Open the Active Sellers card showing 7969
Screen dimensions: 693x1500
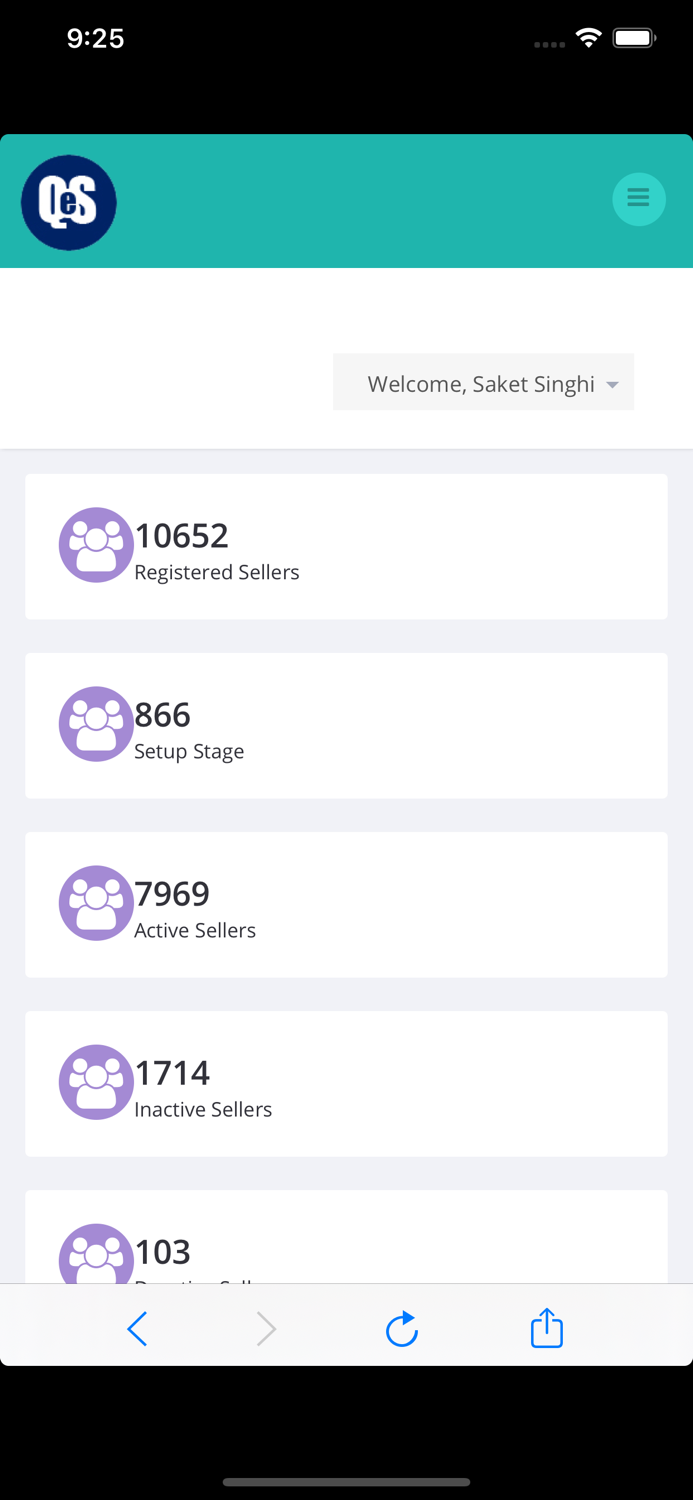(346, 903)
